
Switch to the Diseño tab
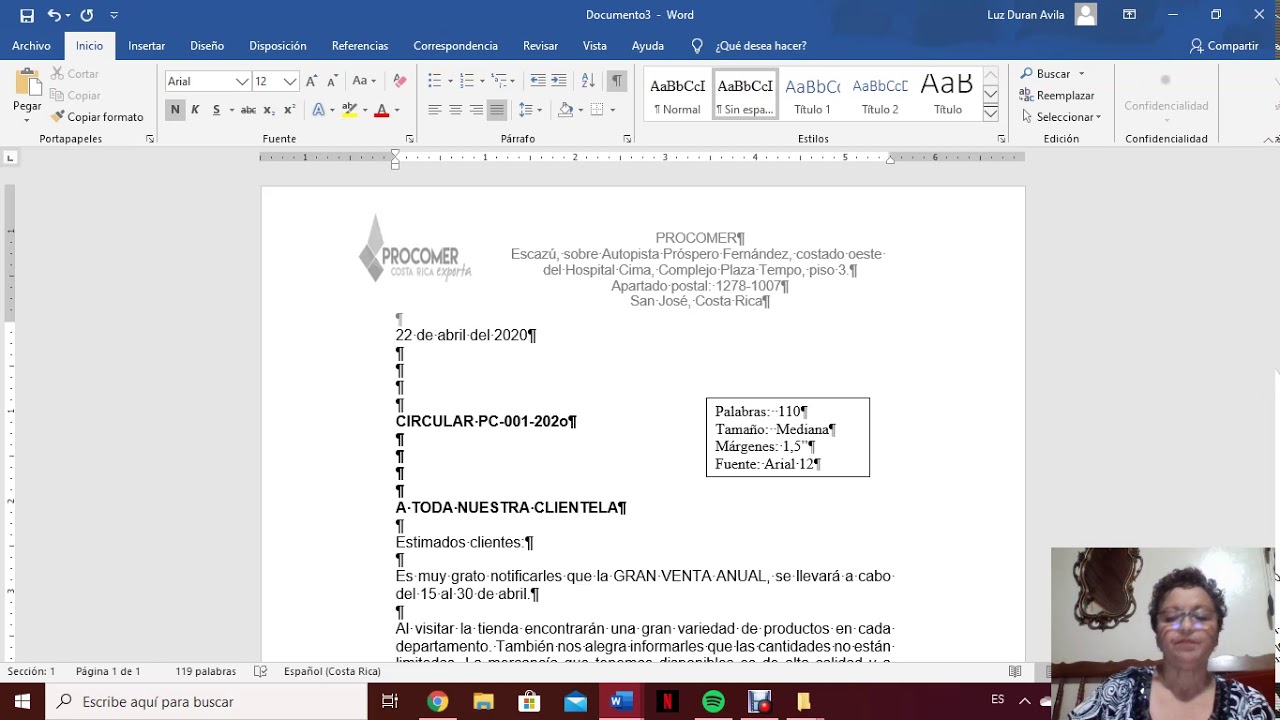207,46
